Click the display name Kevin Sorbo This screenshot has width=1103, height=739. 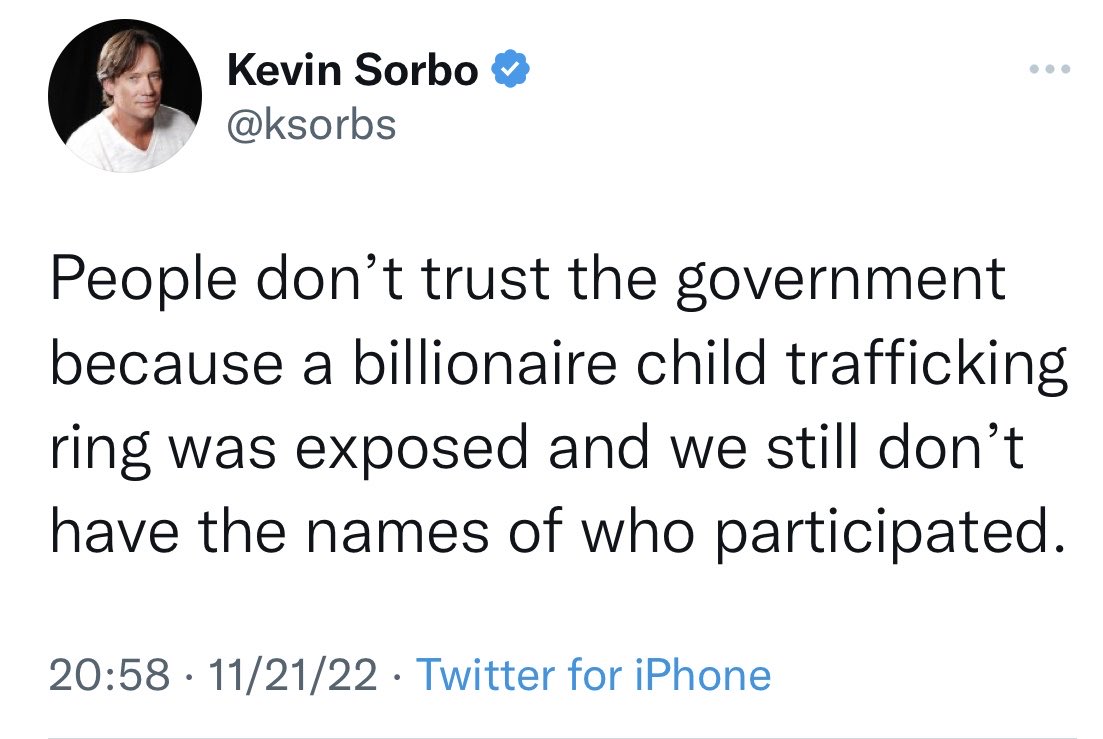point(353,71)
